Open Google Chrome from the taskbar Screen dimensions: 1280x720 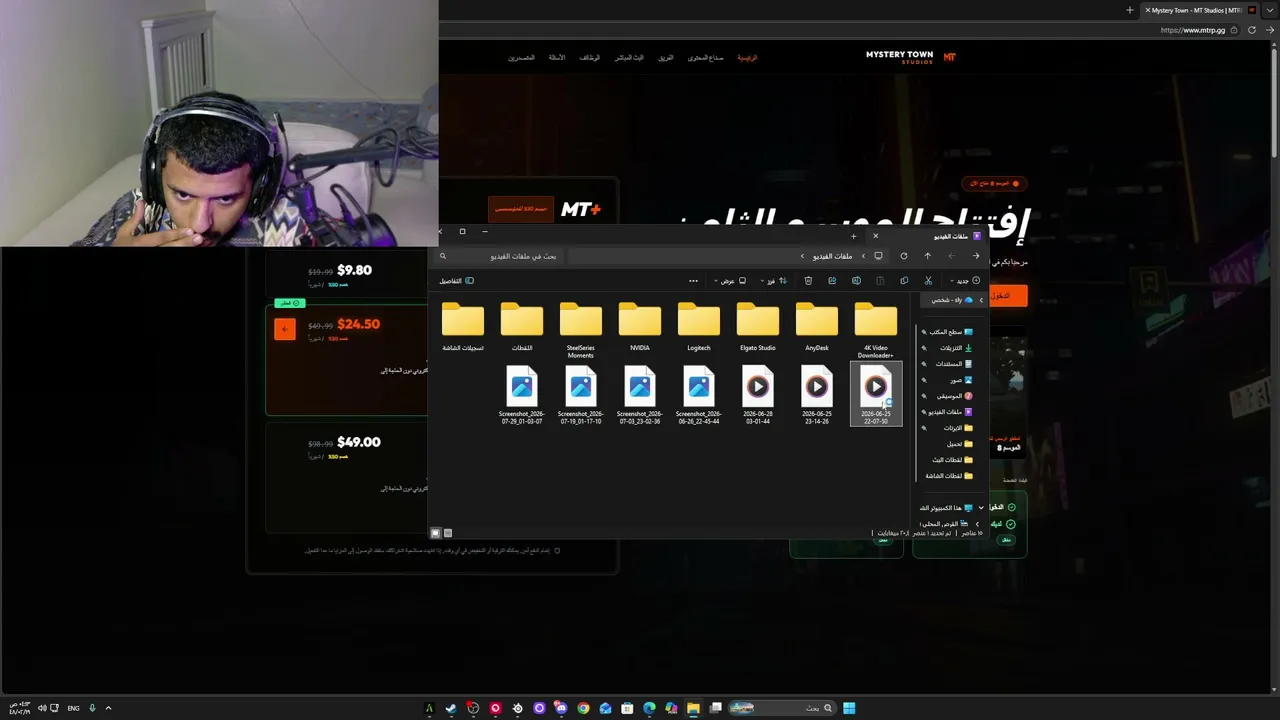tap(583, 708)
